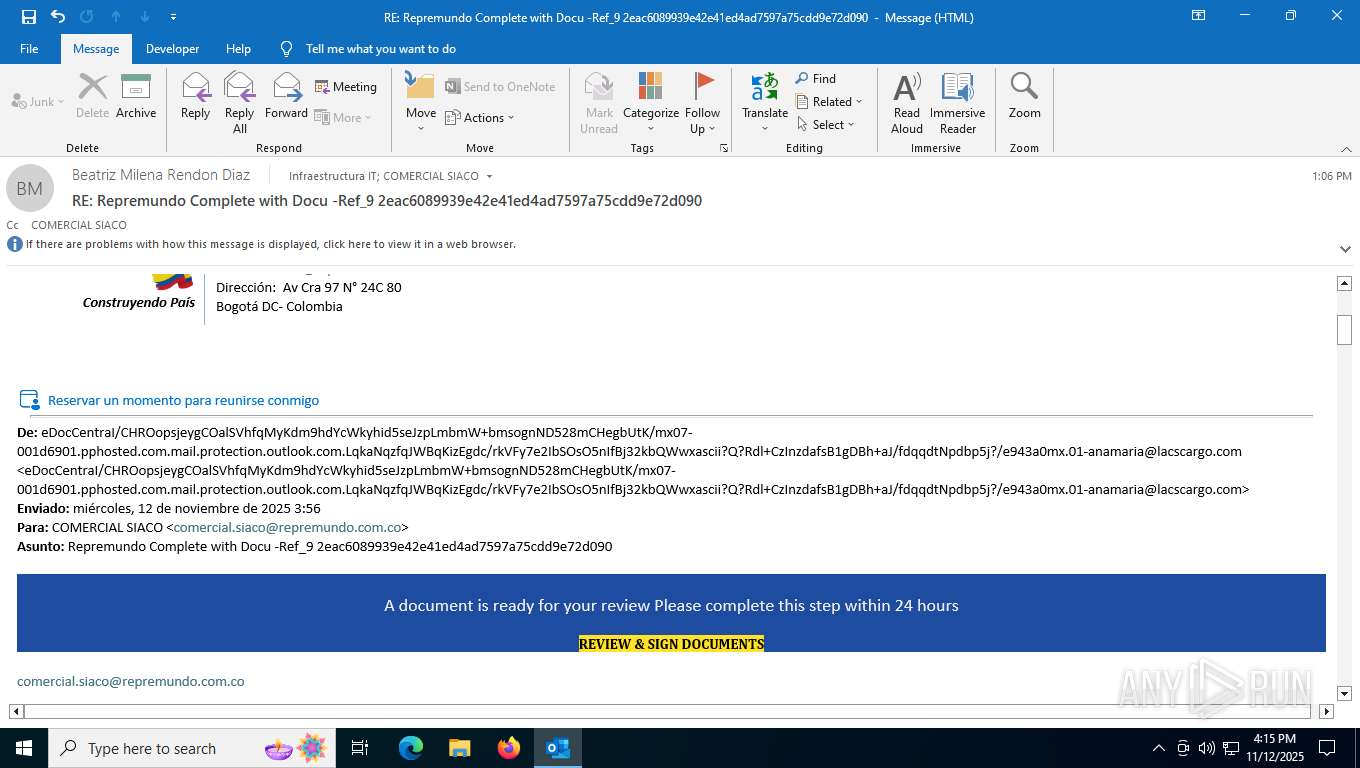1360x768 pixels.
Task: Click the taskbar search box
Action: 192,748
